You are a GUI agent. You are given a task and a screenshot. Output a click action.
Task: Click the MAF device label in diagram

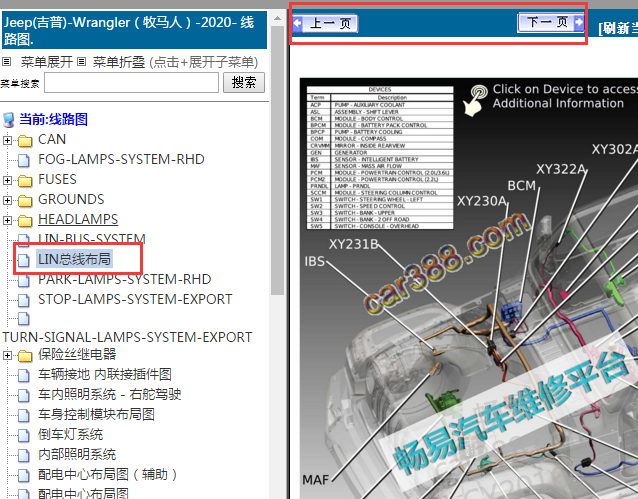click(315, 480)
